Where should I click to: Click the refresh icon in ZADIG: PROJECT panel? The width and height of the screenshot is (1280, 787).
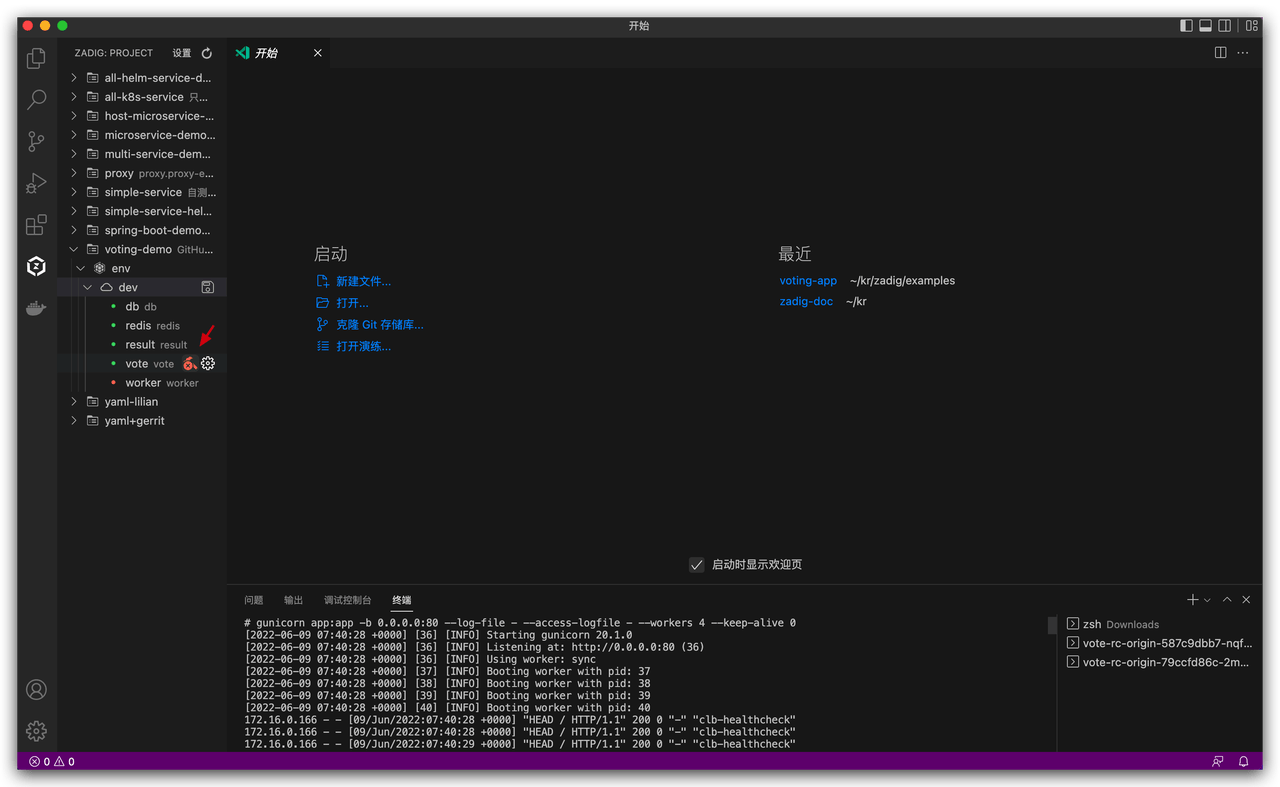[x=207, y=53]
